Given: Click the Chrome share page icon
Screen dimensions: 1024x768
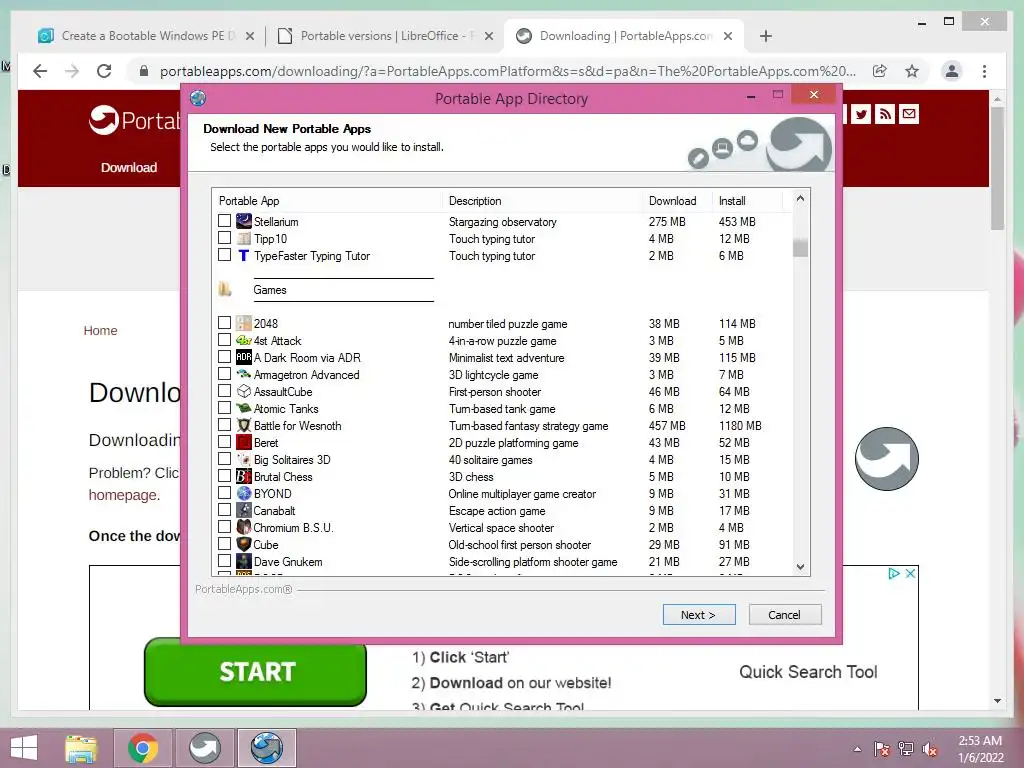Looking at the screenshot, I should click(x=880, y=71).
